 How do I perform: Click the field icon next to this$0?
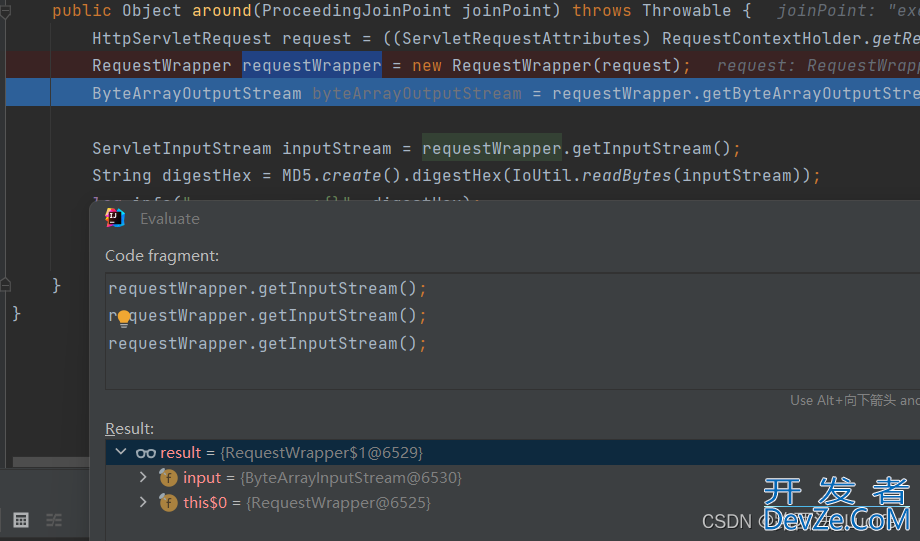(x=168, y=503)
